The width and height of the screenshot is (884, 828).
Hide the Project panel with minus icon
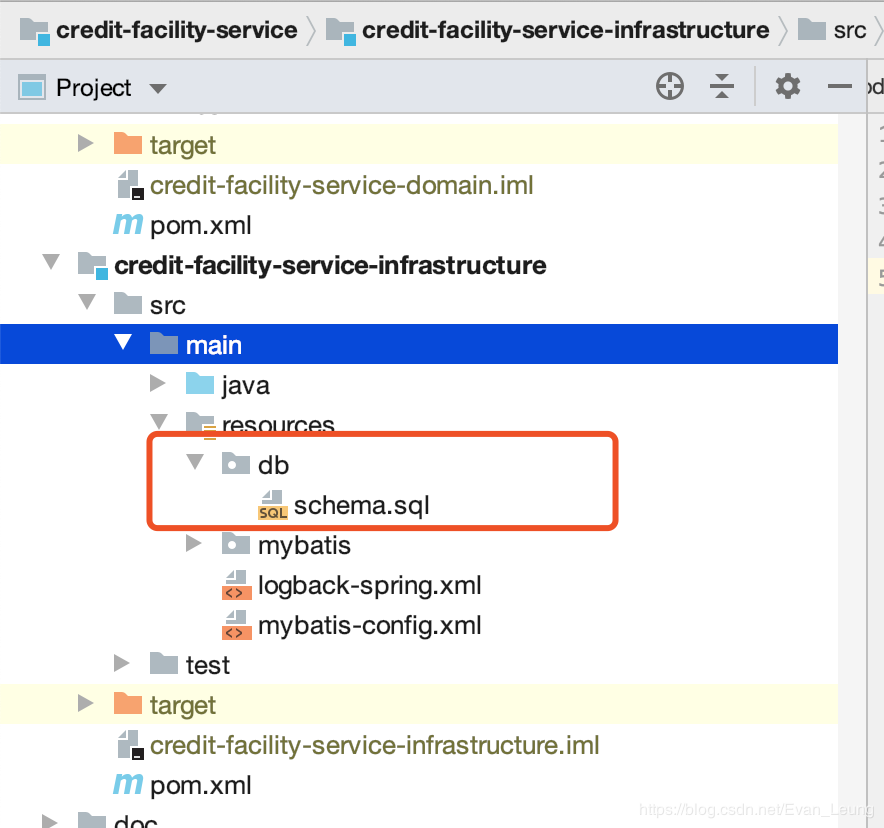pos(839,87)
